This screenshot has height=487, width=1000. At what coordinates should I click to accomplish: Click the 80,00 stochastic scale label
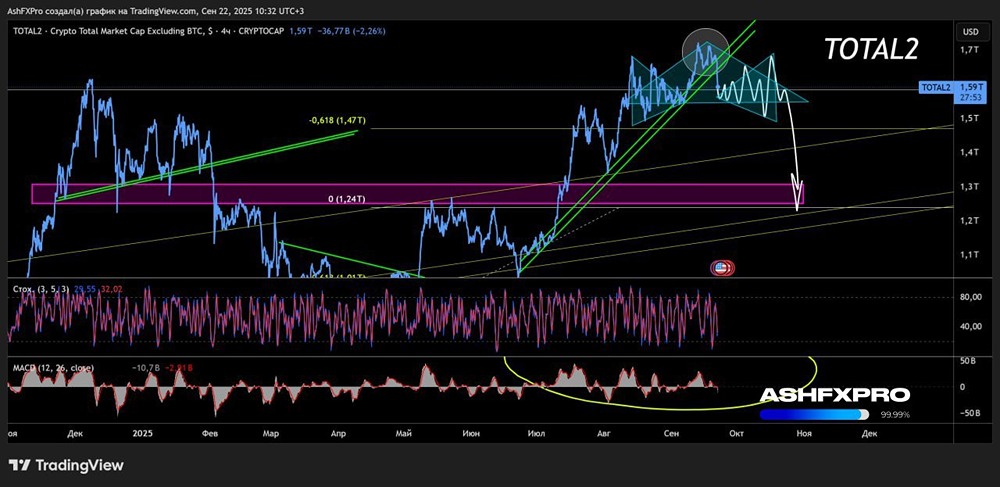(970, 297)
